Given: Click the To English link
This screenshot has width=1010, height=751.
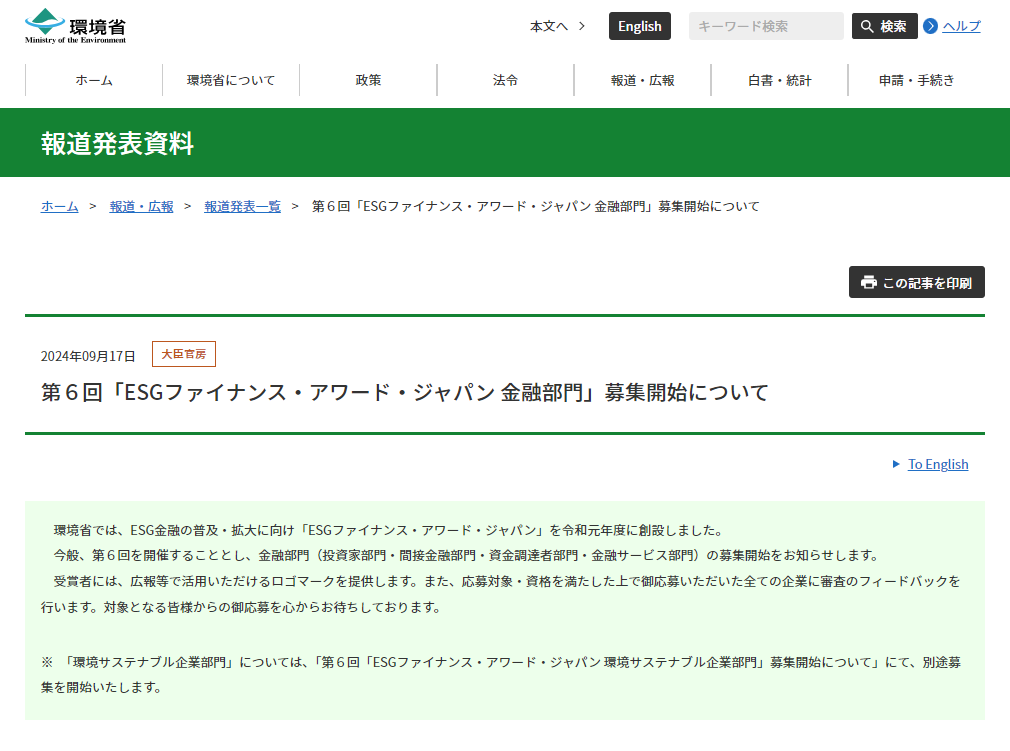Looking at the screenshot, I should [x=937, y=464].
